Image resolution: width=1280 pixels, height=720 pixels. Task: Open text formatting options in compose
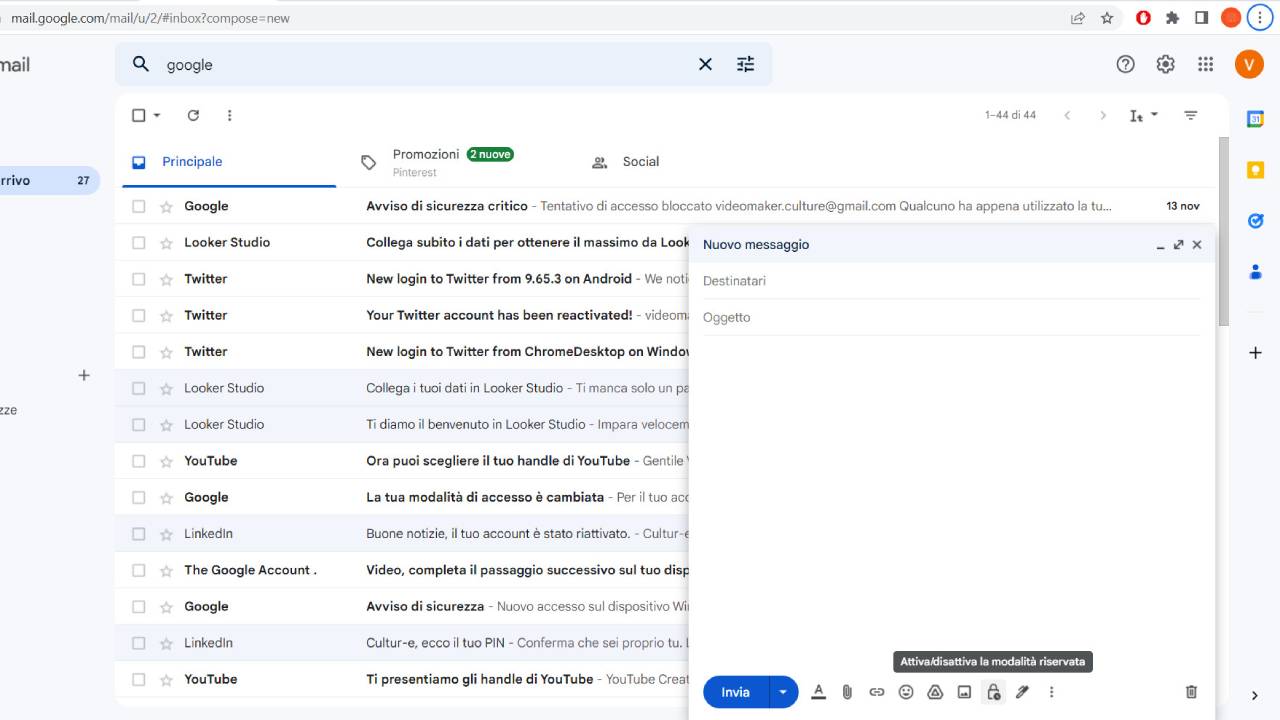coord(818,692)
